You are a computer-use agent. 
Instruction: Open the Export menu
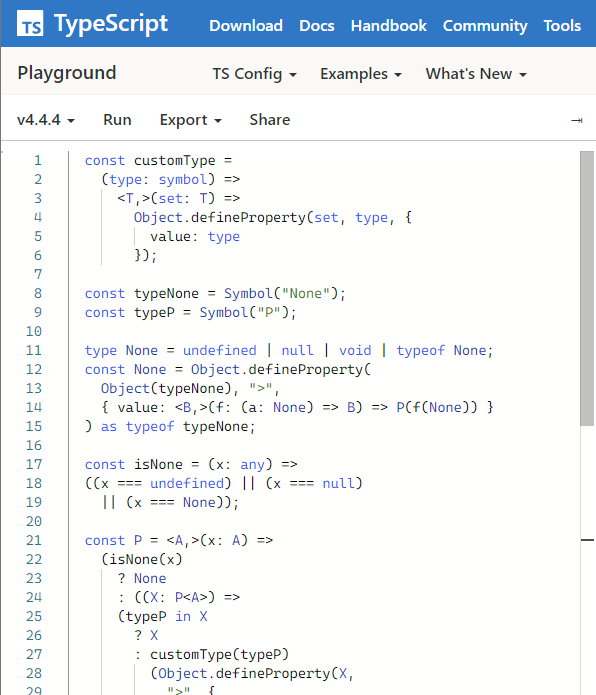coord(191,120)
